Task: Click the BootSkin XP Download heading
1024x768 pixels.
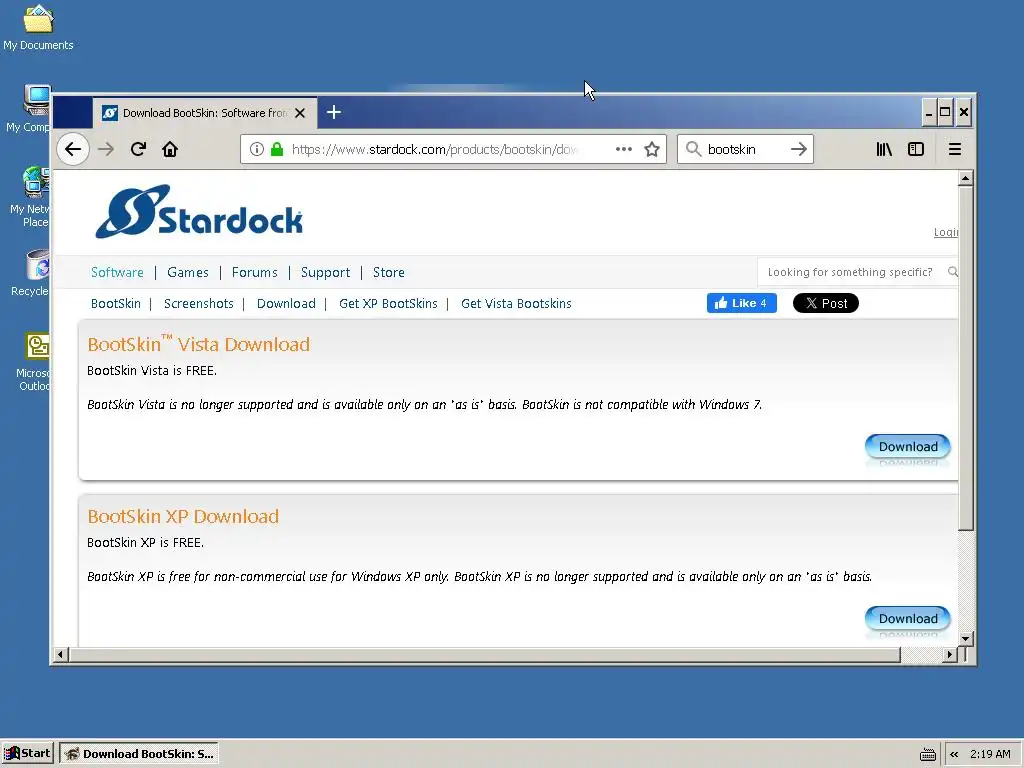Action: point(183,517)
